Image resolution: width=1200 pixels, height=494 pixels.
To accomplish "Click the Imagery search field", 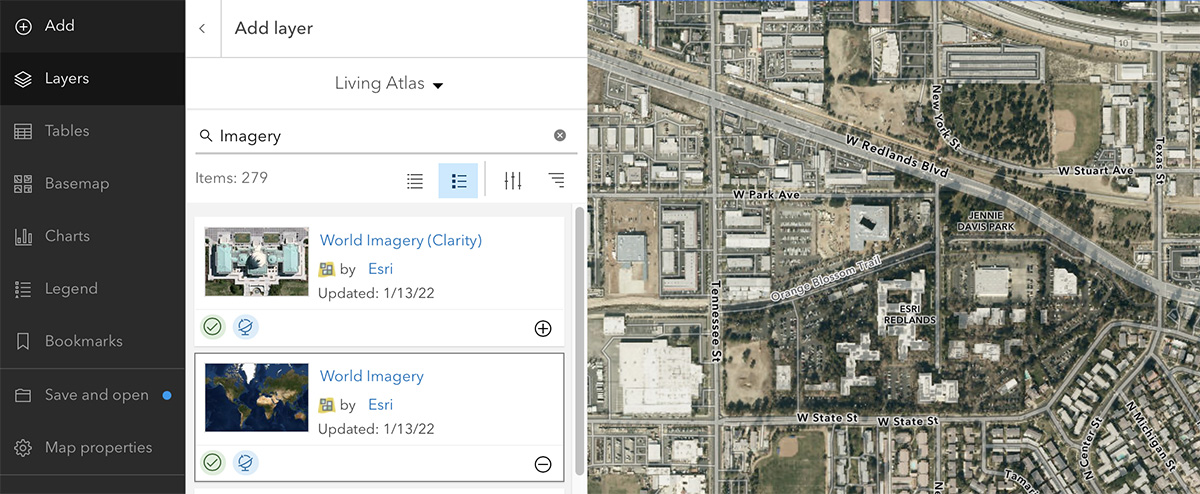I will pyautogui.click(x=380, y=136).
